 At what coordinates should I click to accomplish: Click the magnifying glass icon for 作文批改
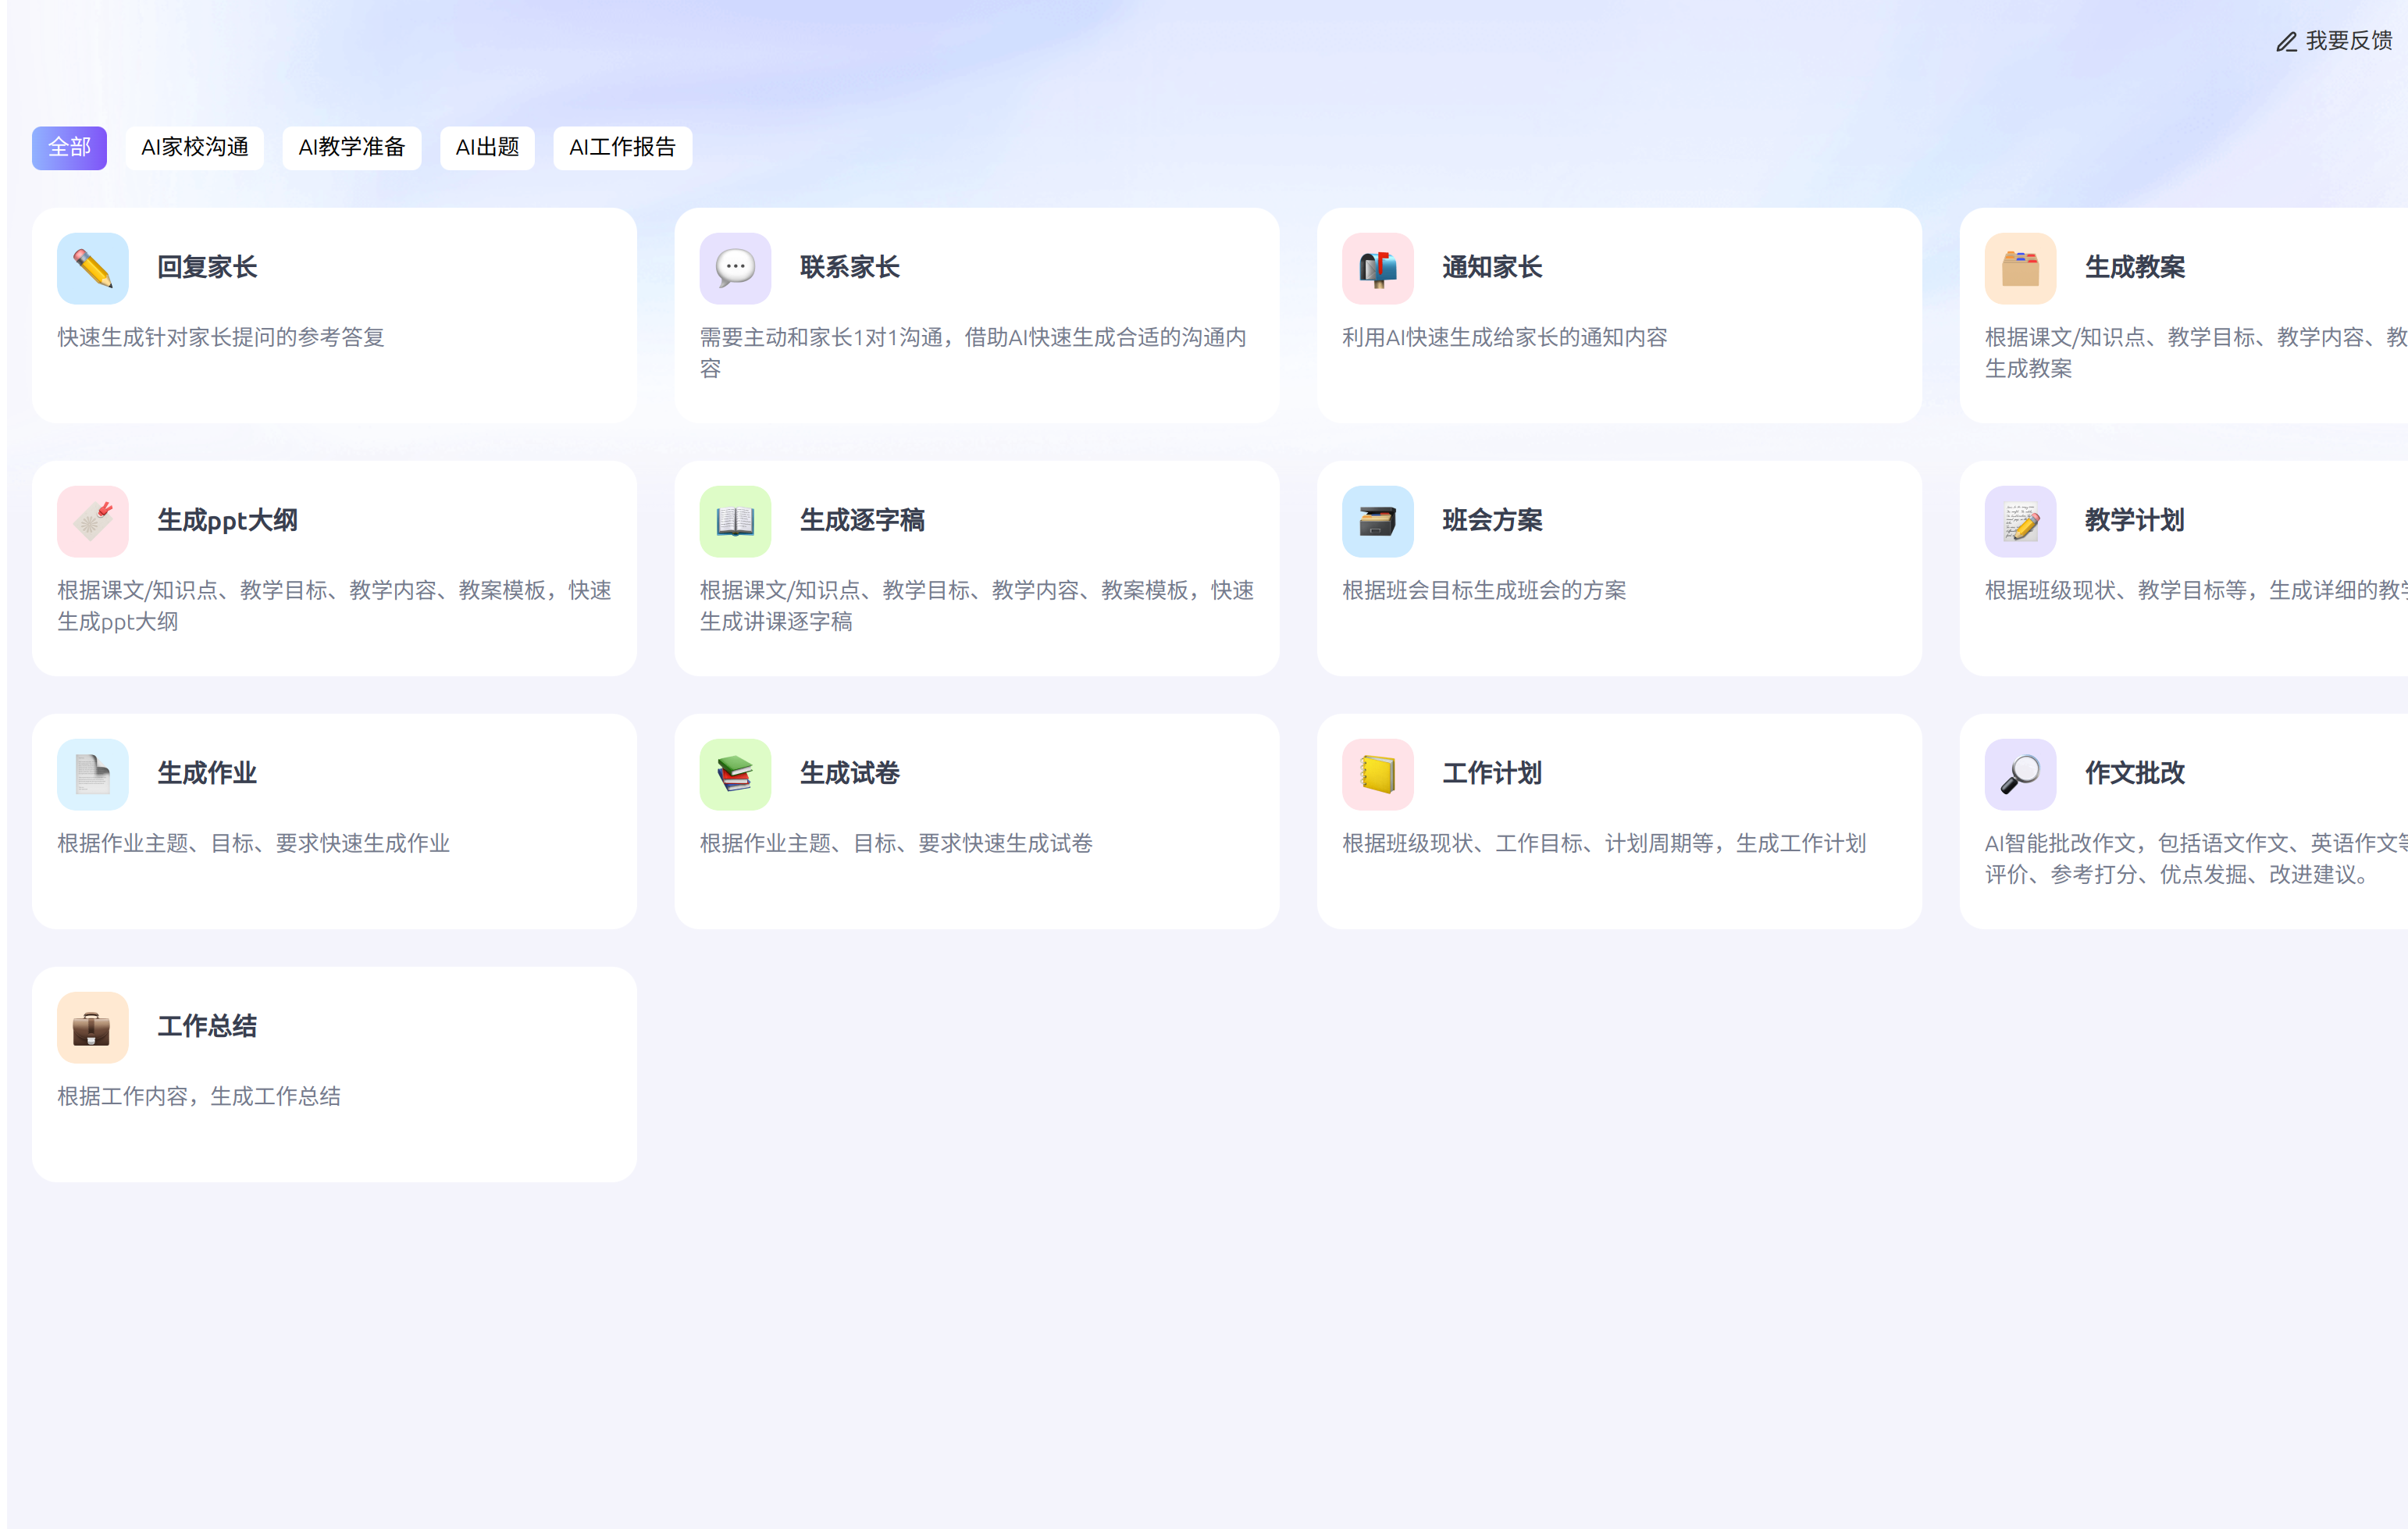coord(2020,774)
